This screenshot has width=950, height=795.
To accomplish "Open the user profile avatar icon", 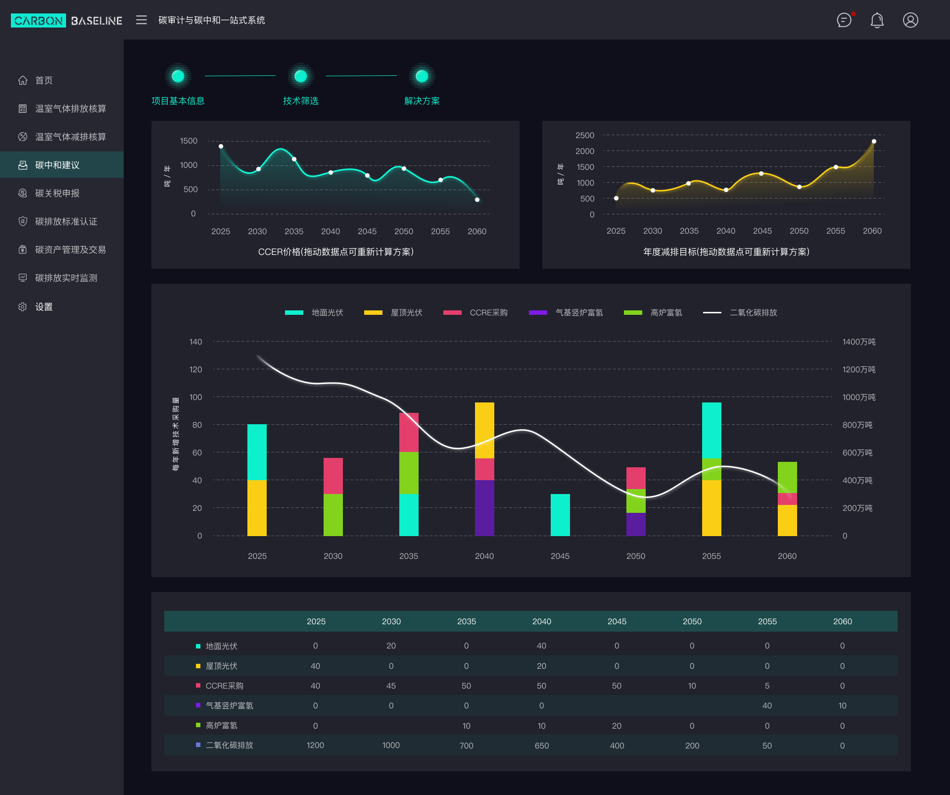I will (x=910, y=20).
